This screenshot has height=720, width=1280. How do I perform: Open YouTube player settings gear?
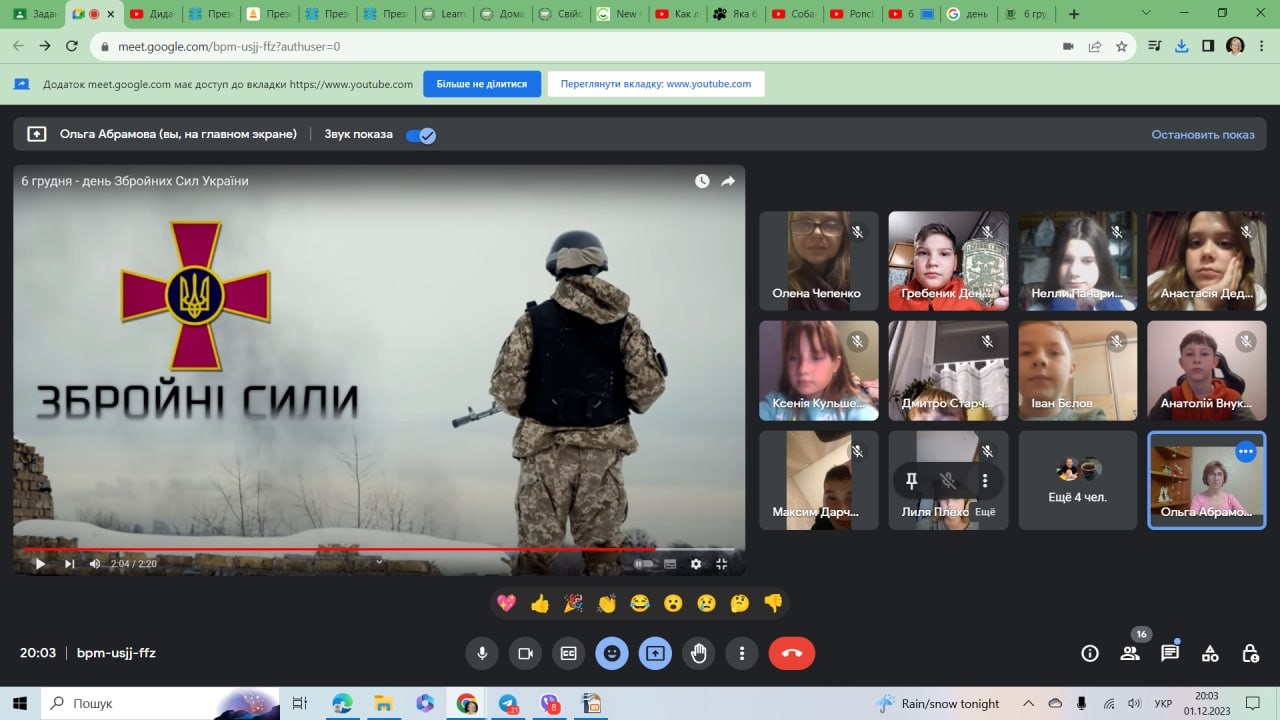click(696, 564)
